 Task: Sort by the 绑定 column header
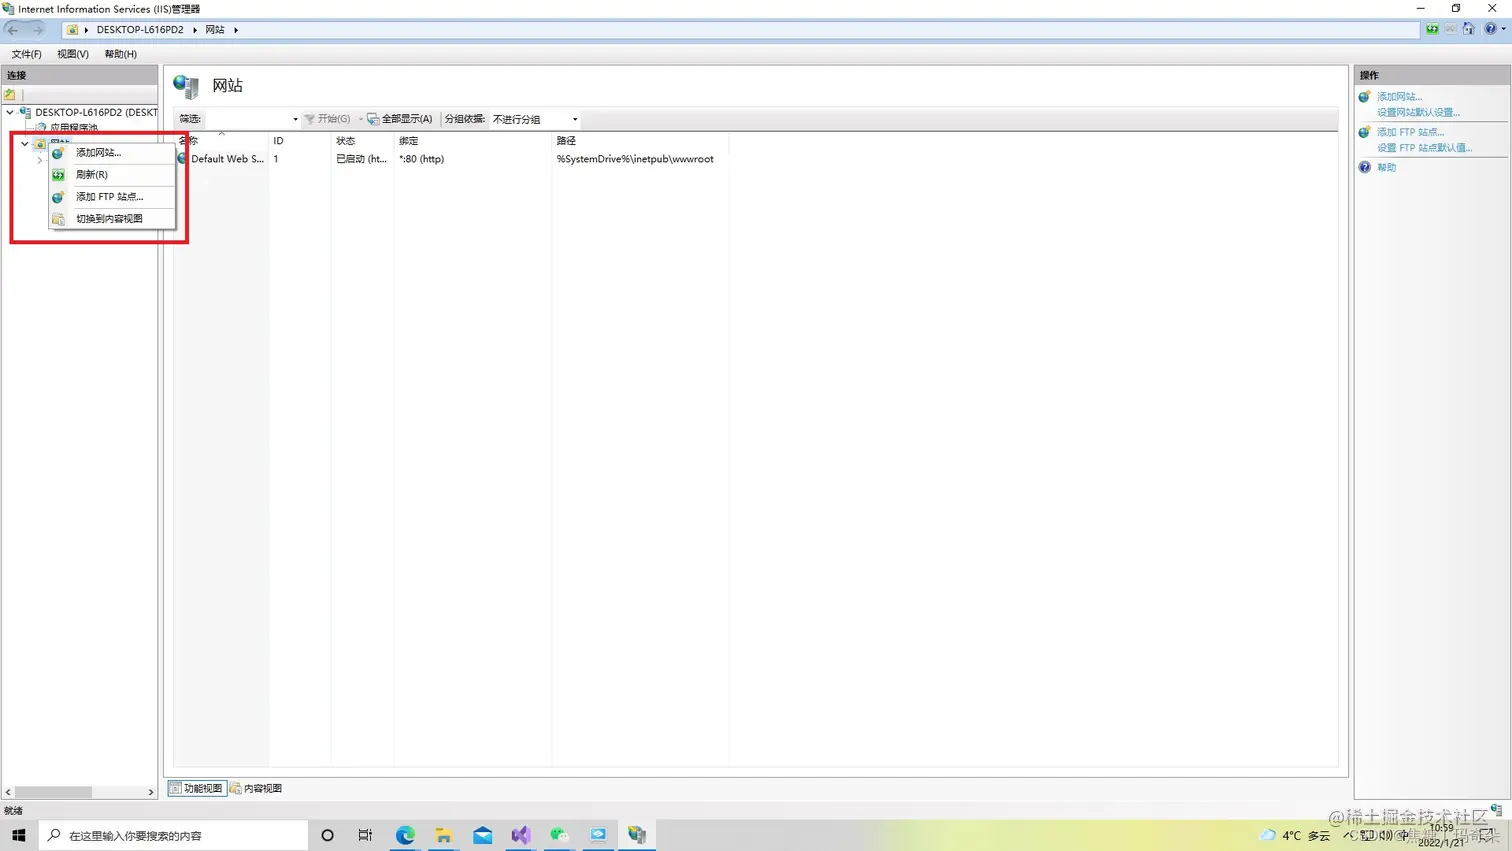473,141
